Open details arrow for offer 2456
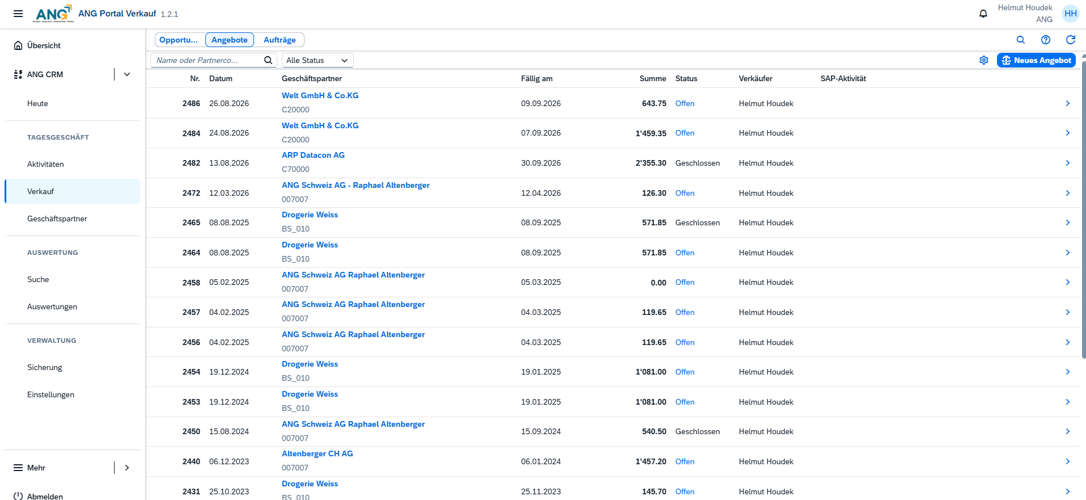The width and height of the screenshot is (1086, 500). coord(1067,341)
